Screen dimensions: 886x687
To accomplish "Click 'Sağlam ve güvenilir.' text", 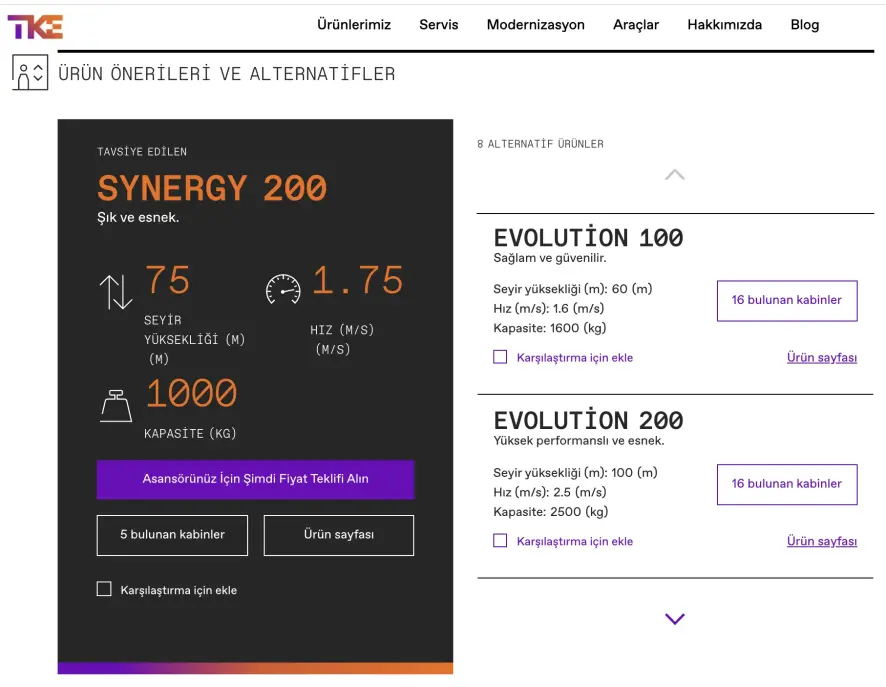I will [x=550, y=258].
